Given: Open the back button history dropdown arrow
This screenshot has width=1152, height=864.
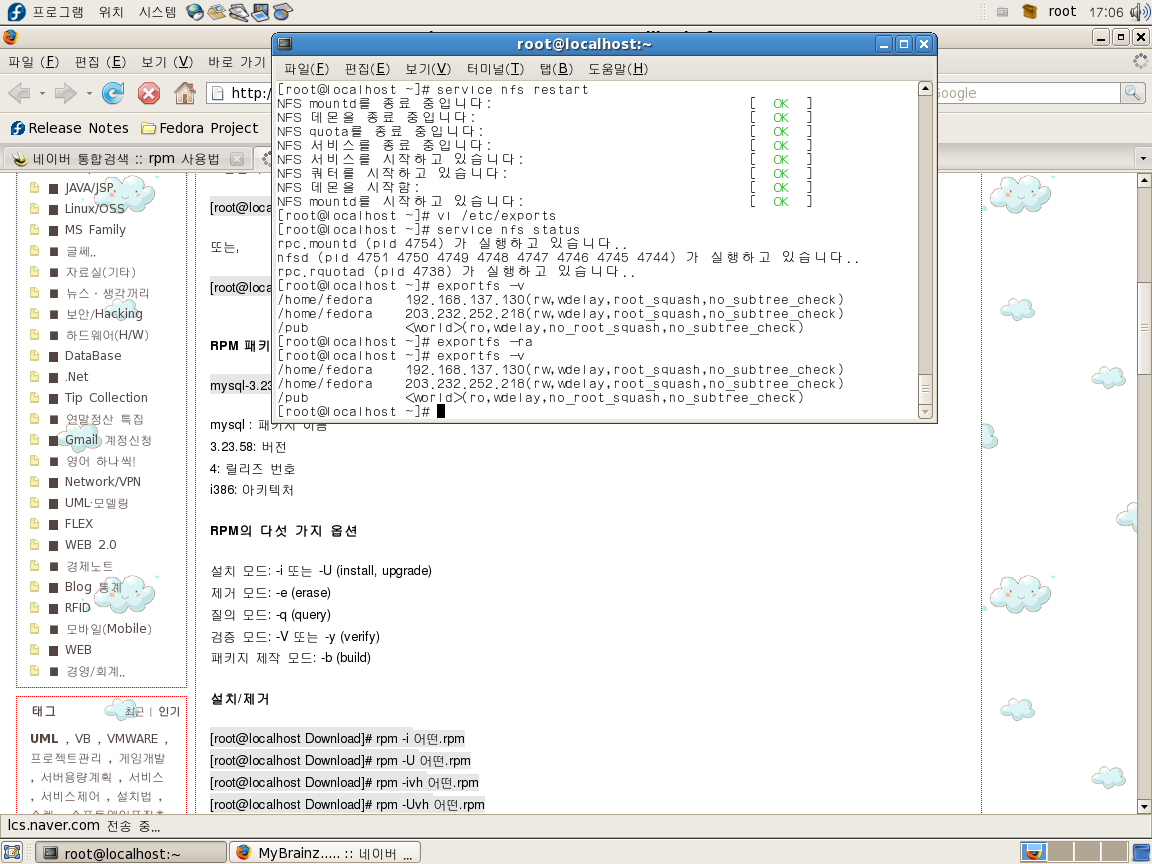Looking at the screenshot, I should (x=42, y=94).
